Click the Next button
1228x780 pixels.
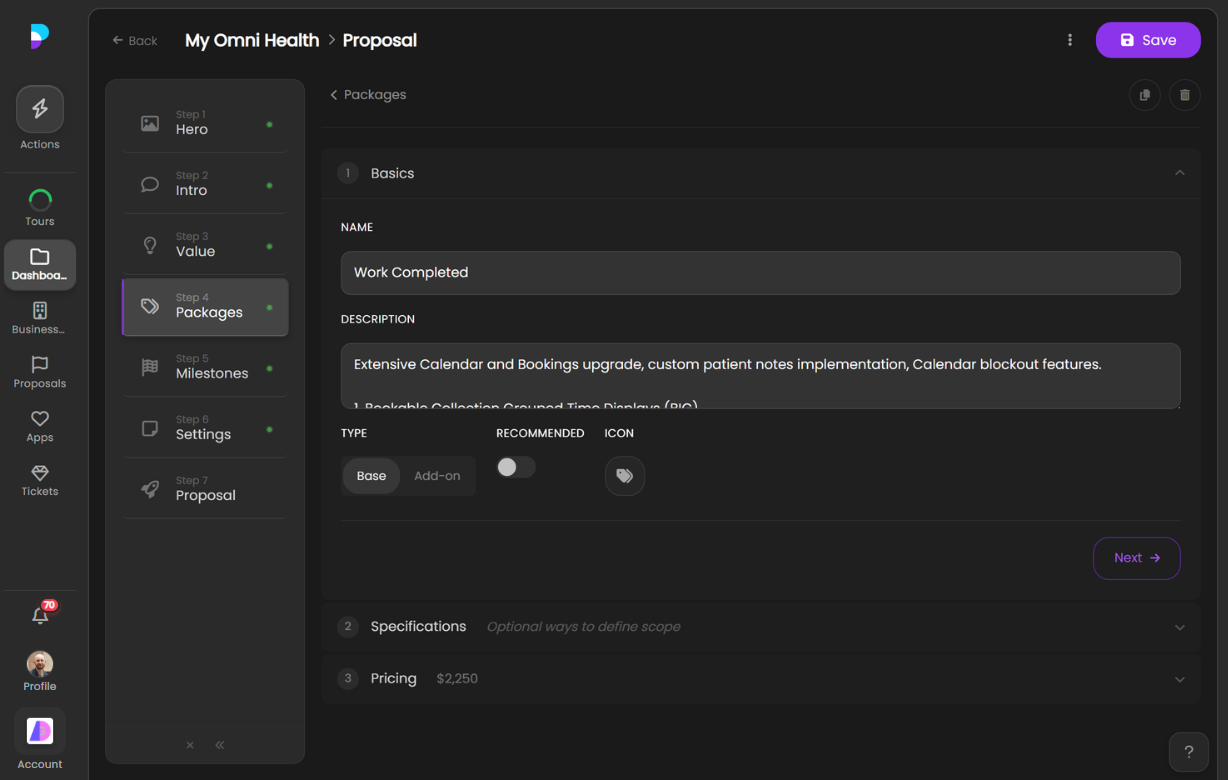(x=1136, y=558)
